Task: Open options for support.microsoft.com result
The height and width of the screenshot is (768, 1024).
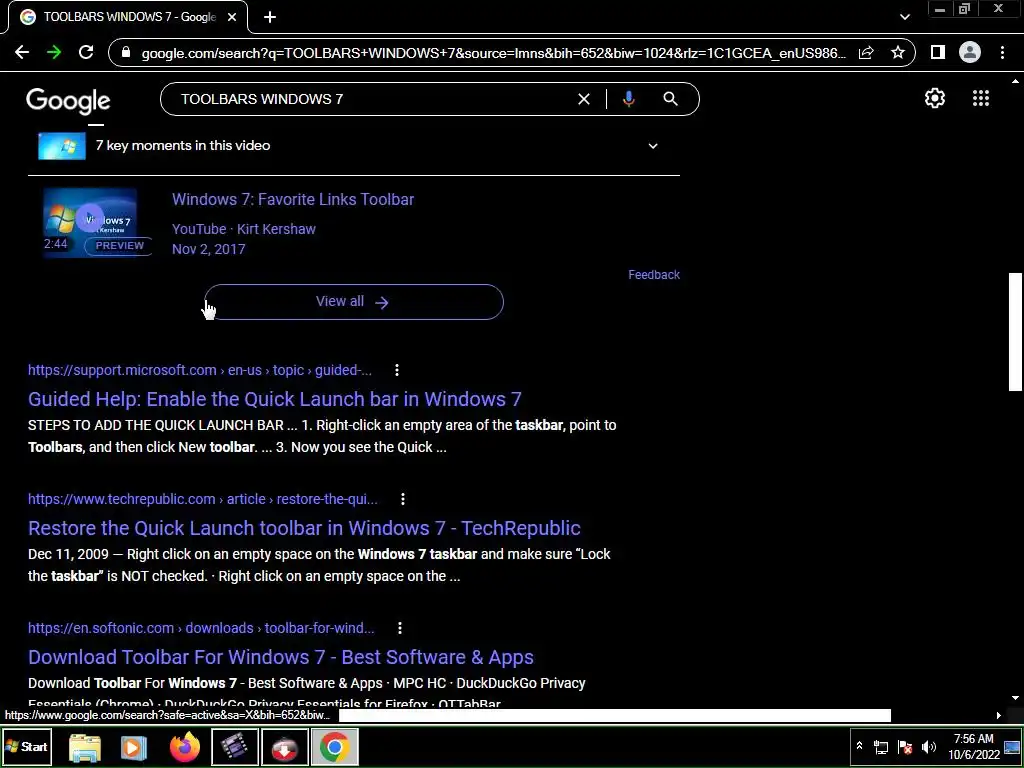Action: (396, 370)
